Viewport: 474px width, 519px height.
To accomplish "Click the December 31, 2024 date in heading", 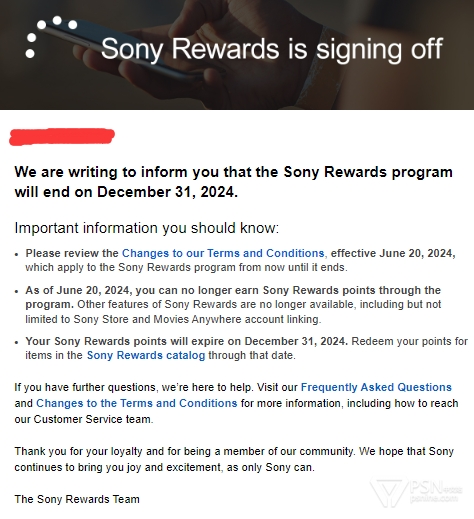I will coord(168,192).
